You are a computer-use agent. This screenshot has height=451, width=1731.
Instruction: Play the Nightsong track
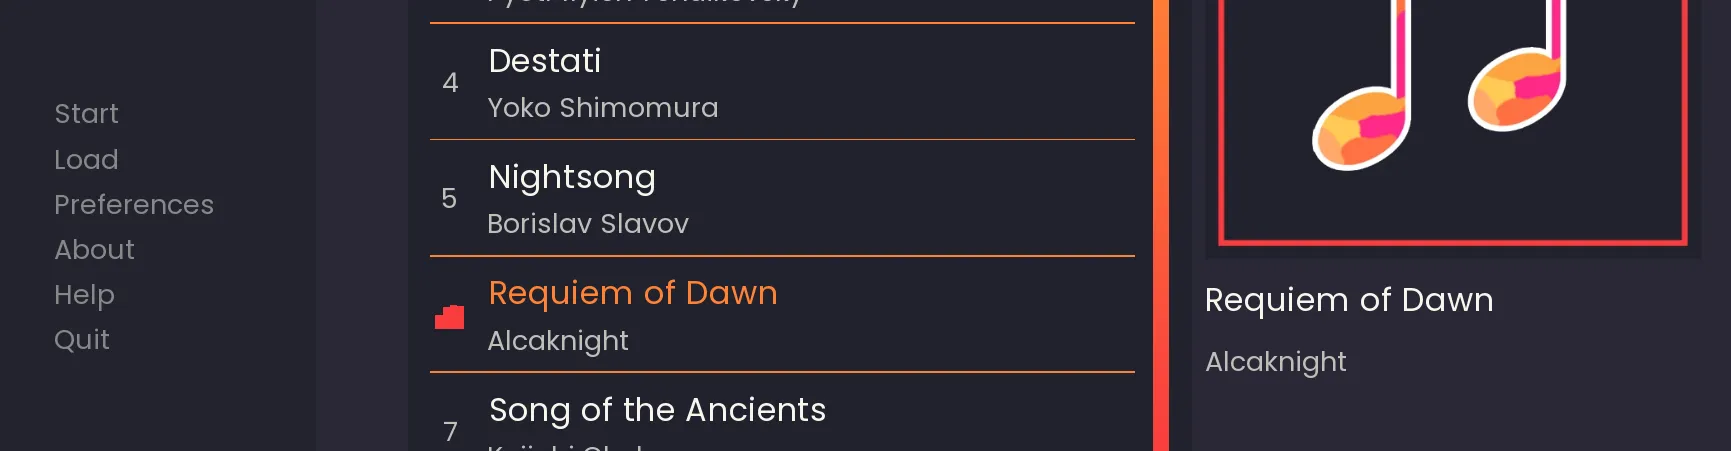coord(572,178)
